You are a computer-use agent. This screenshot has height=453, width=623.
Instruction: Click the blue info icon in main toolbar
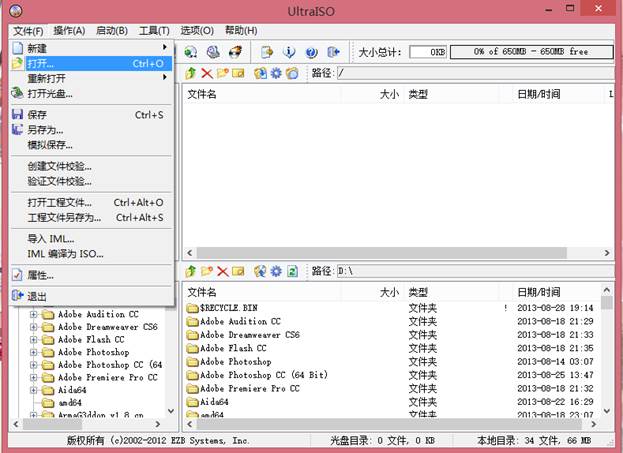point(289,52)
